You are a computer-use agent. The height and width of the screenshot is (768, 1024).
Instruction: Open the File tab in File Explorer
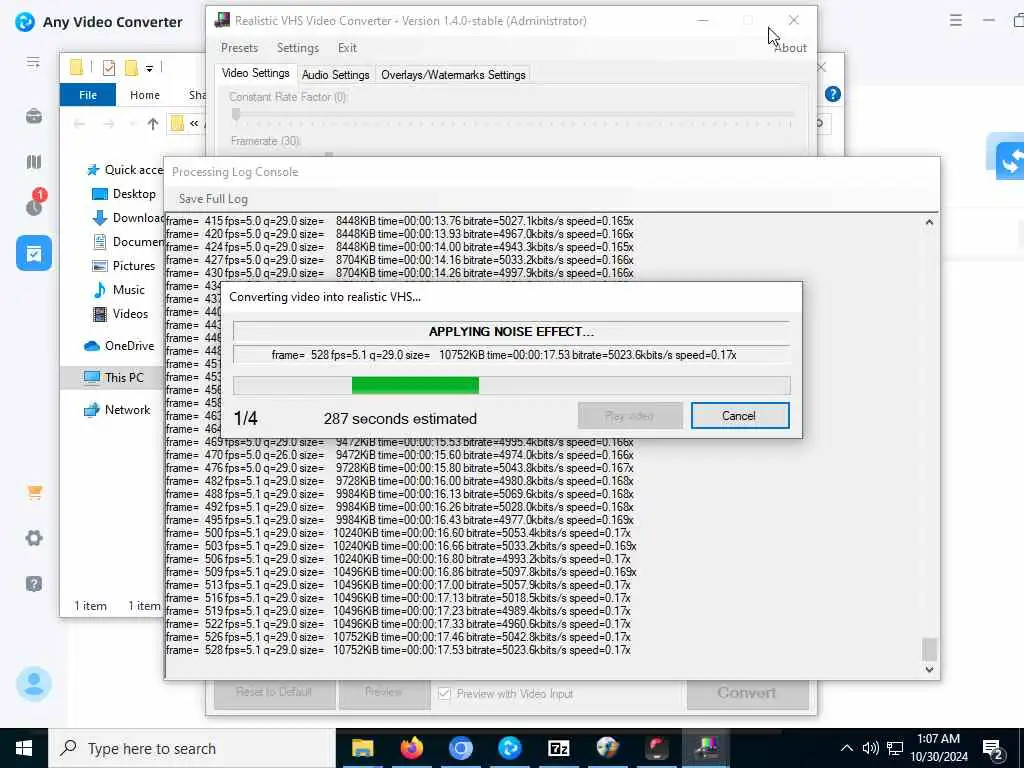click(x=88, y=95)
